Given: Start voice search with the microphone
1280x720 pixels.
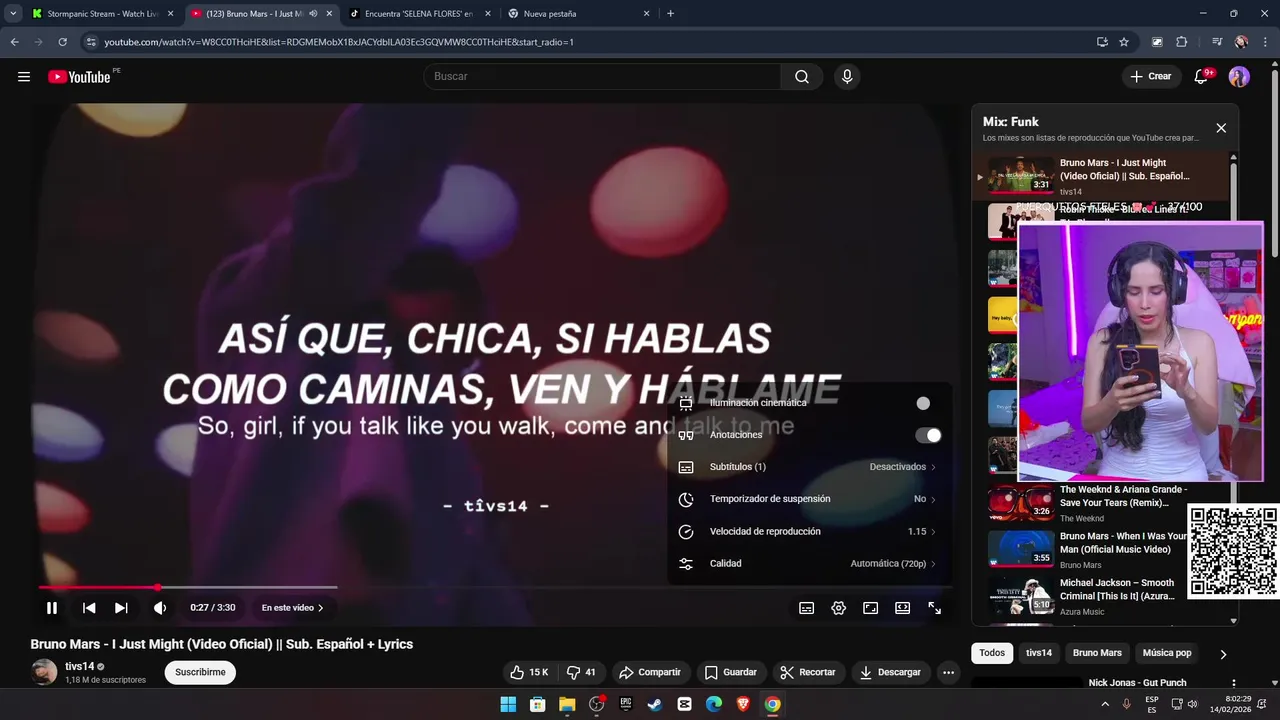Looking at the screenshot, I should [847, 77].
